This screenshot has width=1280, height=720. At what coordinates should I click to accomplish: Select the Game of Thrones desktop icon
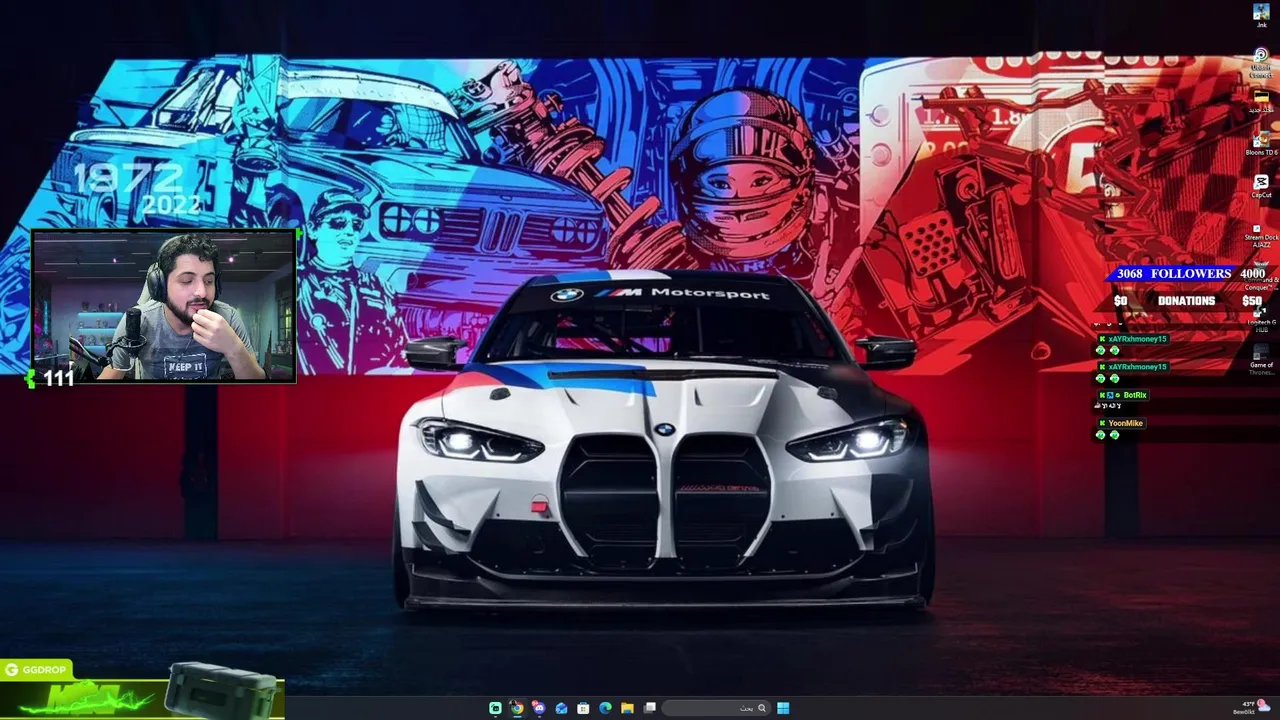pyautogui.click(x=1261, y=361)
